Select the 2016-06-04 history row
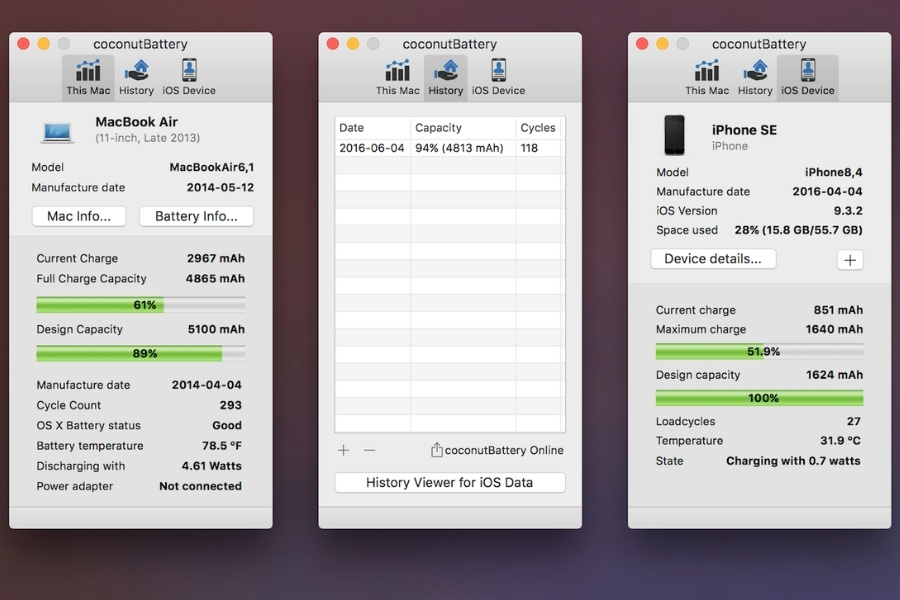 [x=448, y=148]
